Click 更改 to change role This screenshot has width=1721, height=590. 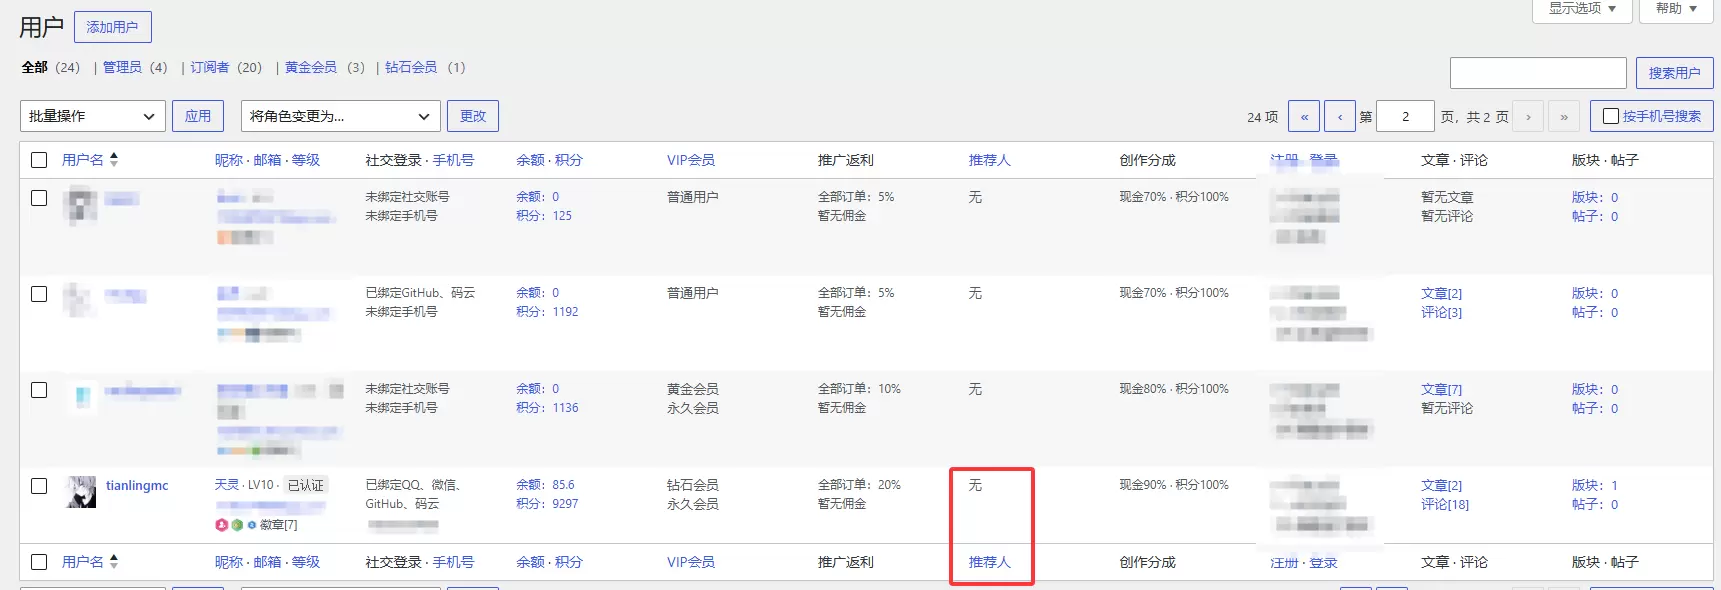click(x=473, y=116)
